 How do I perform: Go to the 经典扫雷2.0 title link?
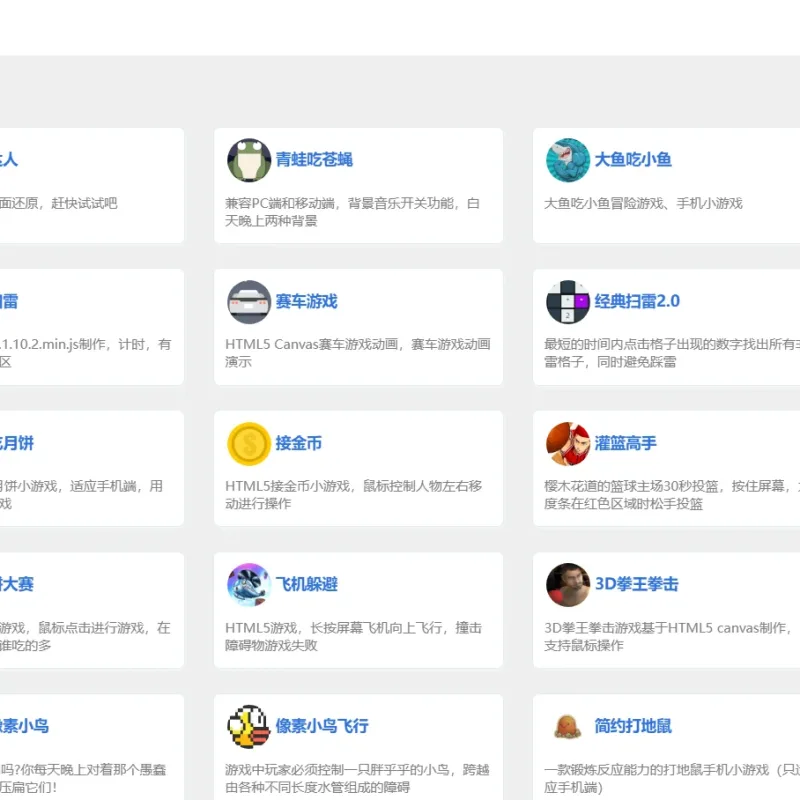click(x=637, y=302)
